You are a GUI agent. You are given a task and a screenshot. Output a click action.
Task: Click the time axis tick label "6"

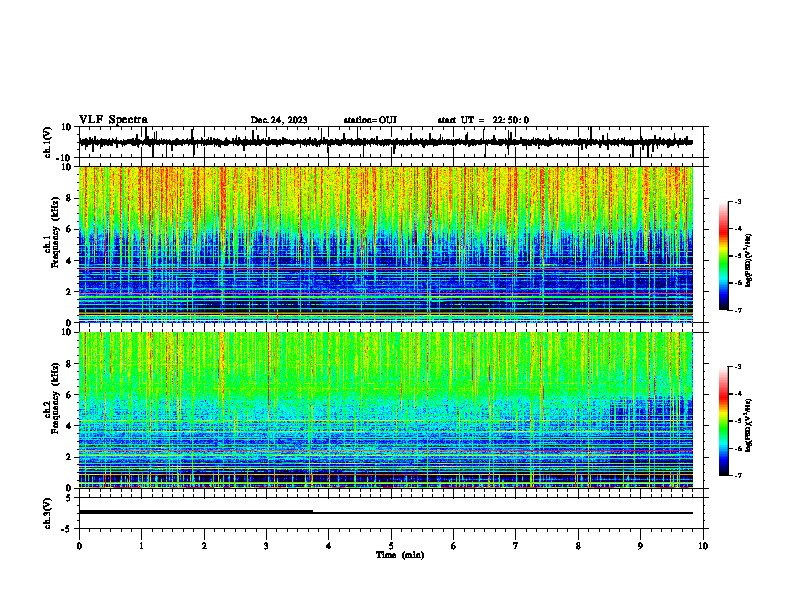454,546
